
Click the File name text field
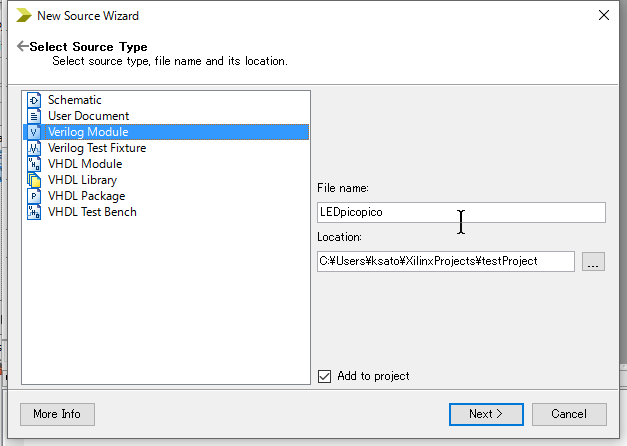[x=461, y=212]
